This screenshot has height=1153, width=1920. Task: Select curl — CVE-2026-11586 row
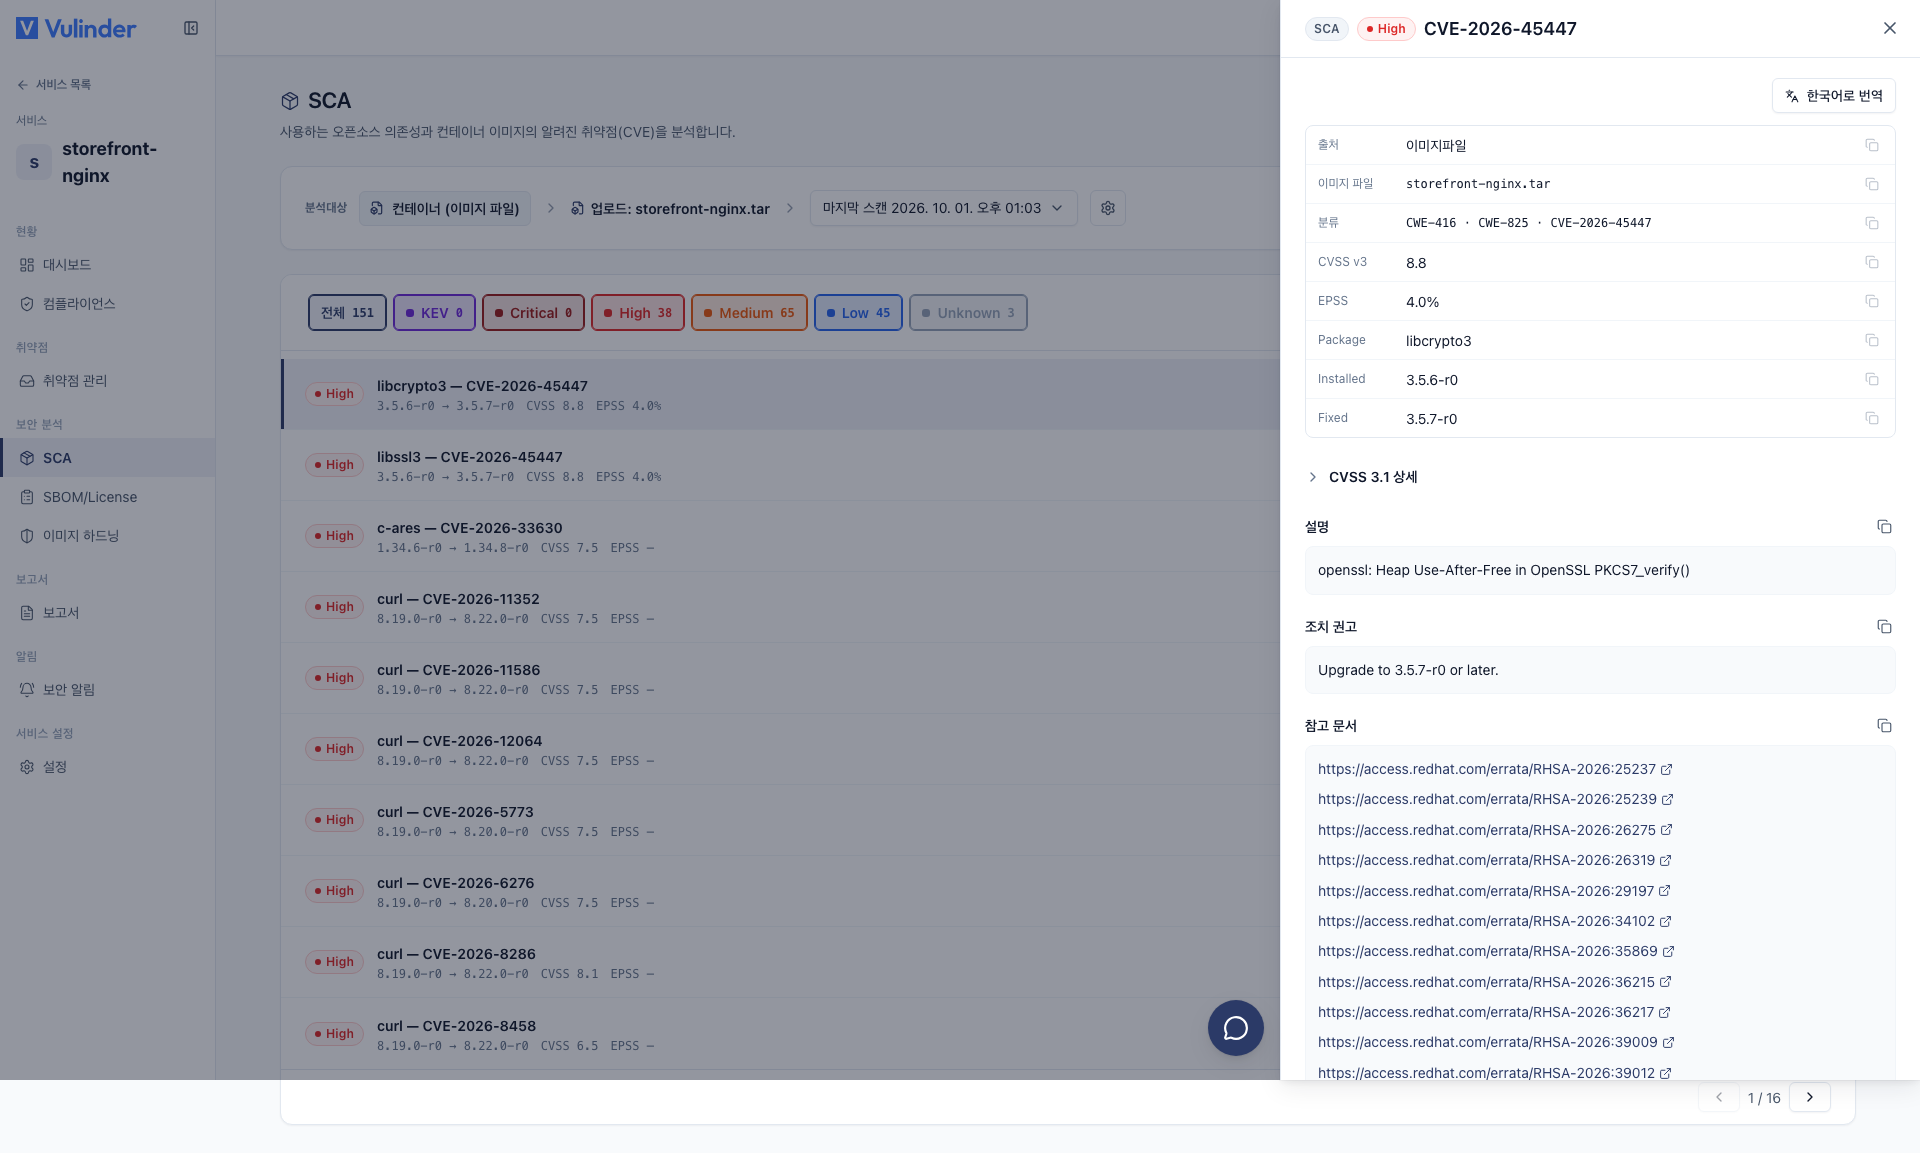coord(780,678)
